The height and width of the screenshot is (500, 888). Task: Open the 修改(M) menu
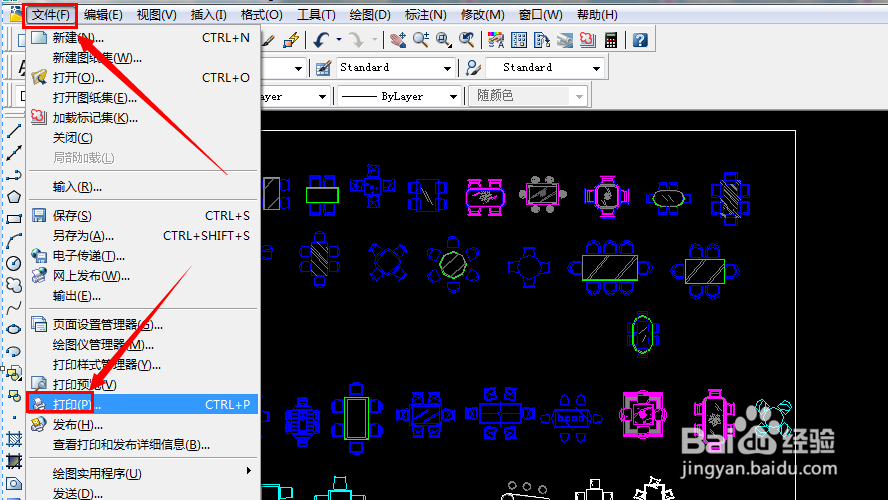click(483, 15)
